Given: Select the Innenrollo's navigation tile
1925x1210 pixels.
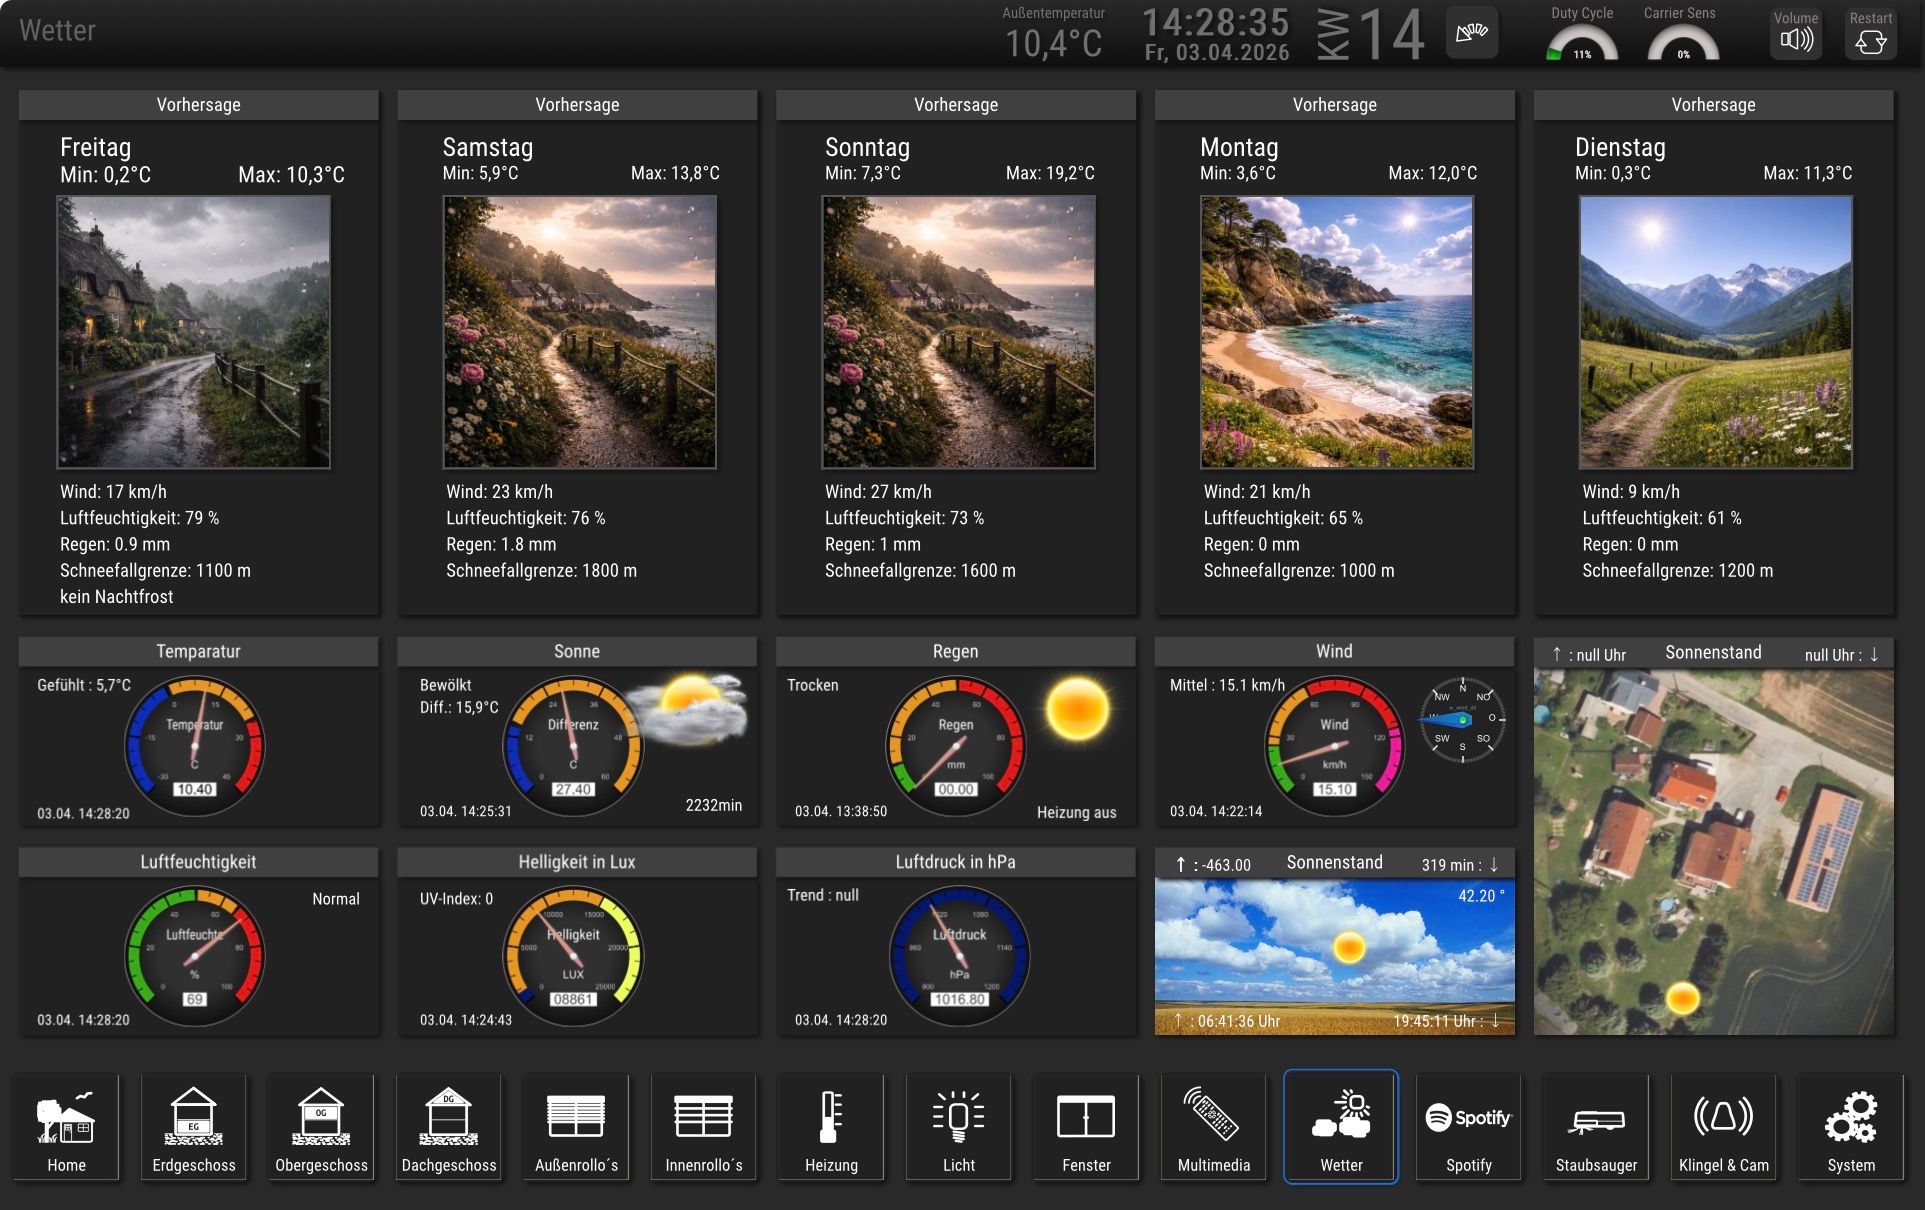Looking at the screenshot, I should click(x=704, y=1127).
